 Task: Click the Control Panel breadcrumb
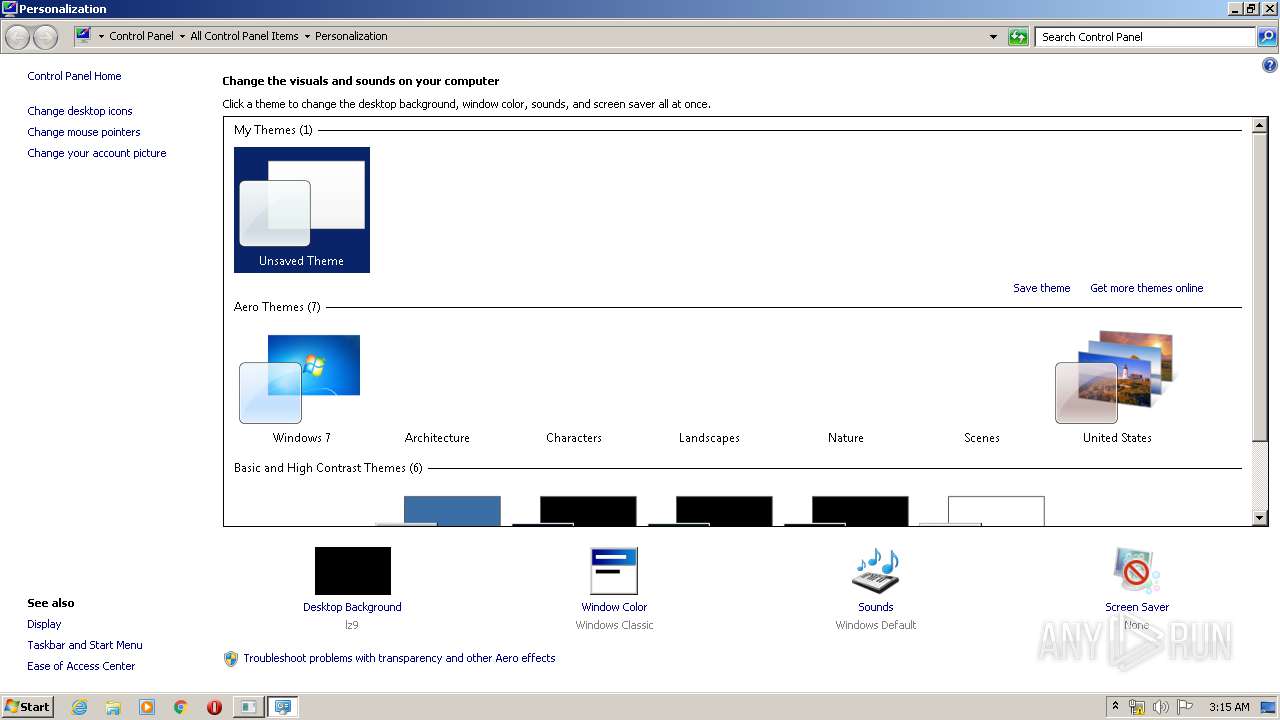[x=141, y=36]
